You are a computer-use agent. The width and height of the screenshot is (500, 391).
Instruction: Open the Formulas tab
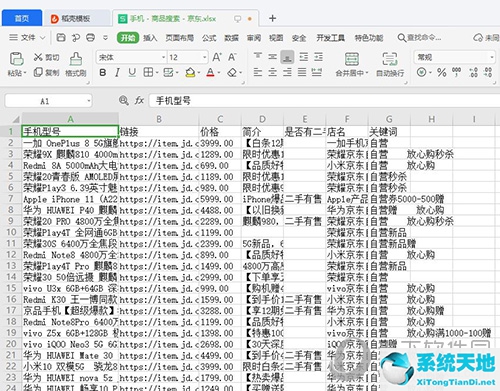coord(209,38)
